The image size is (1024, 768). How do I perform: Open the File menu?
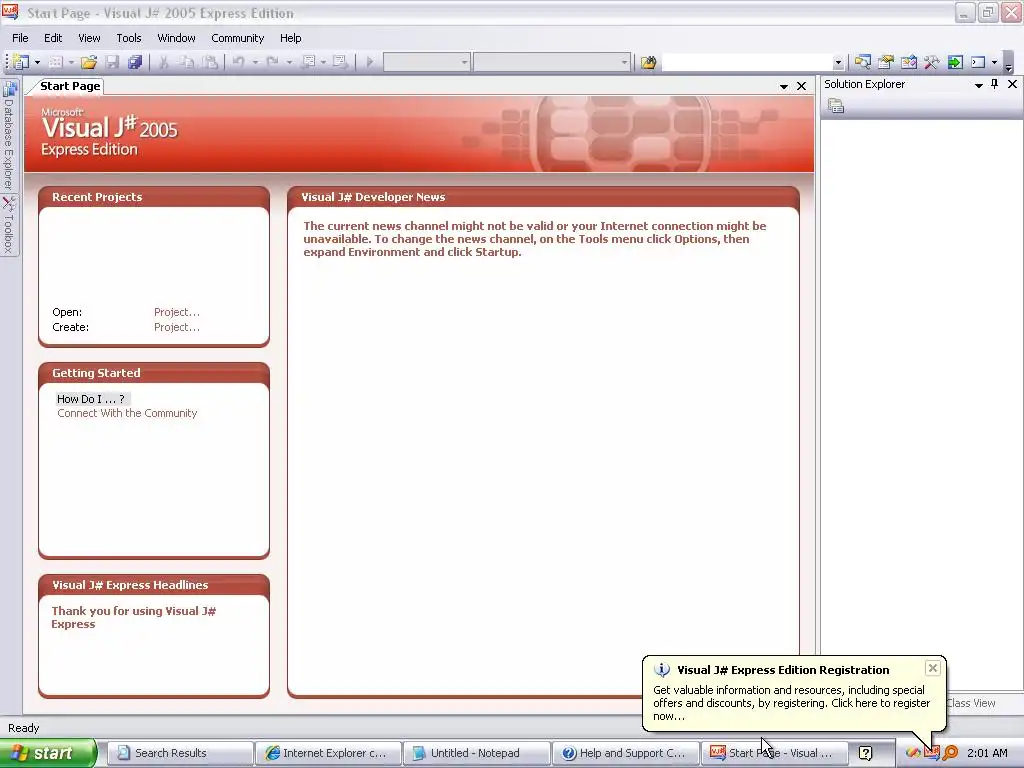[20, 38]
